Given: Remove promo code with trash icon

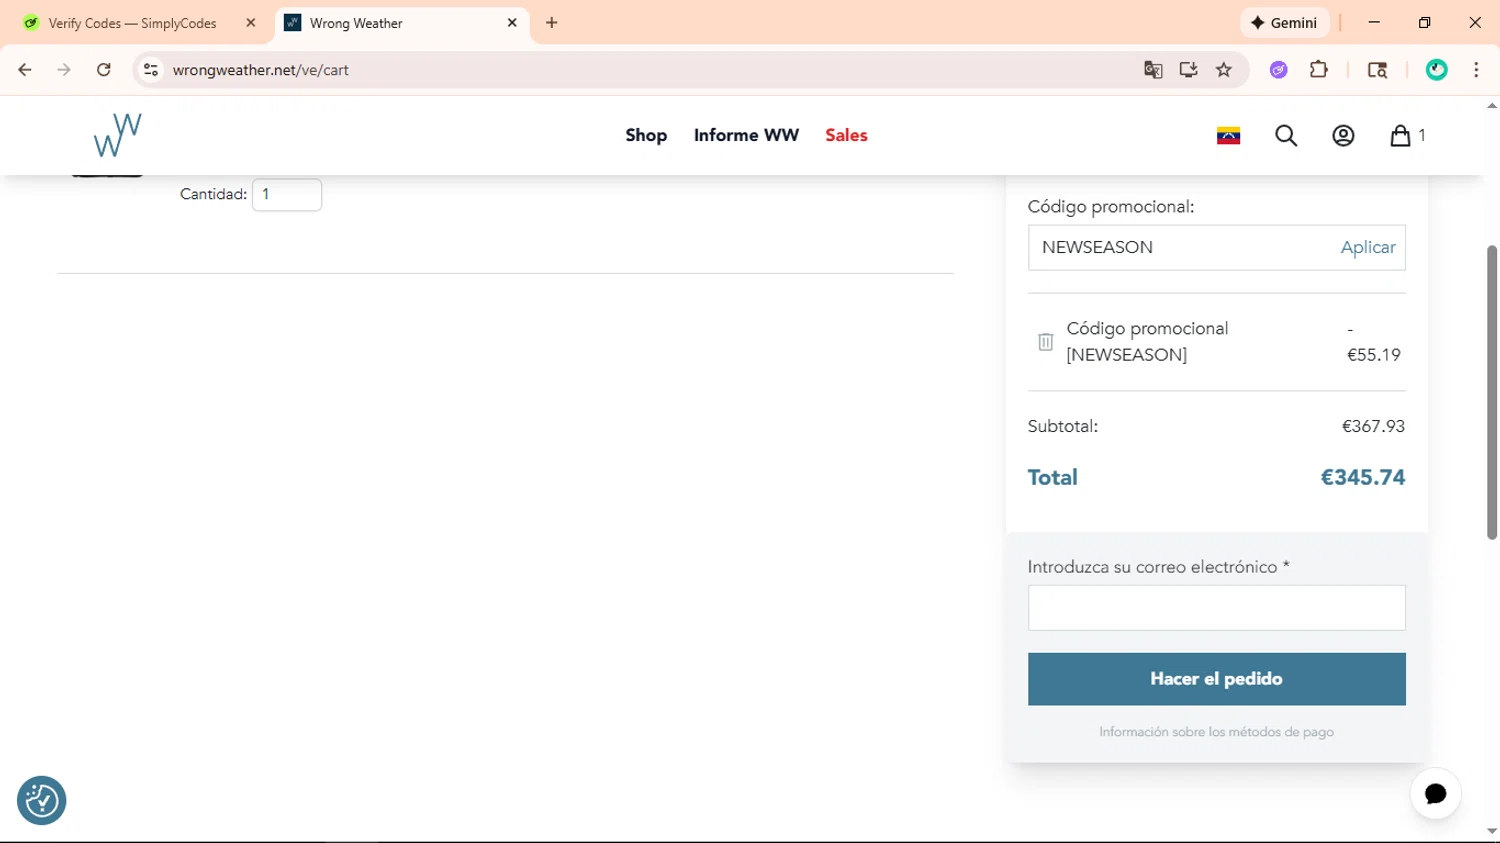Looking at the screenshot, I should (x=1045, y=342).
